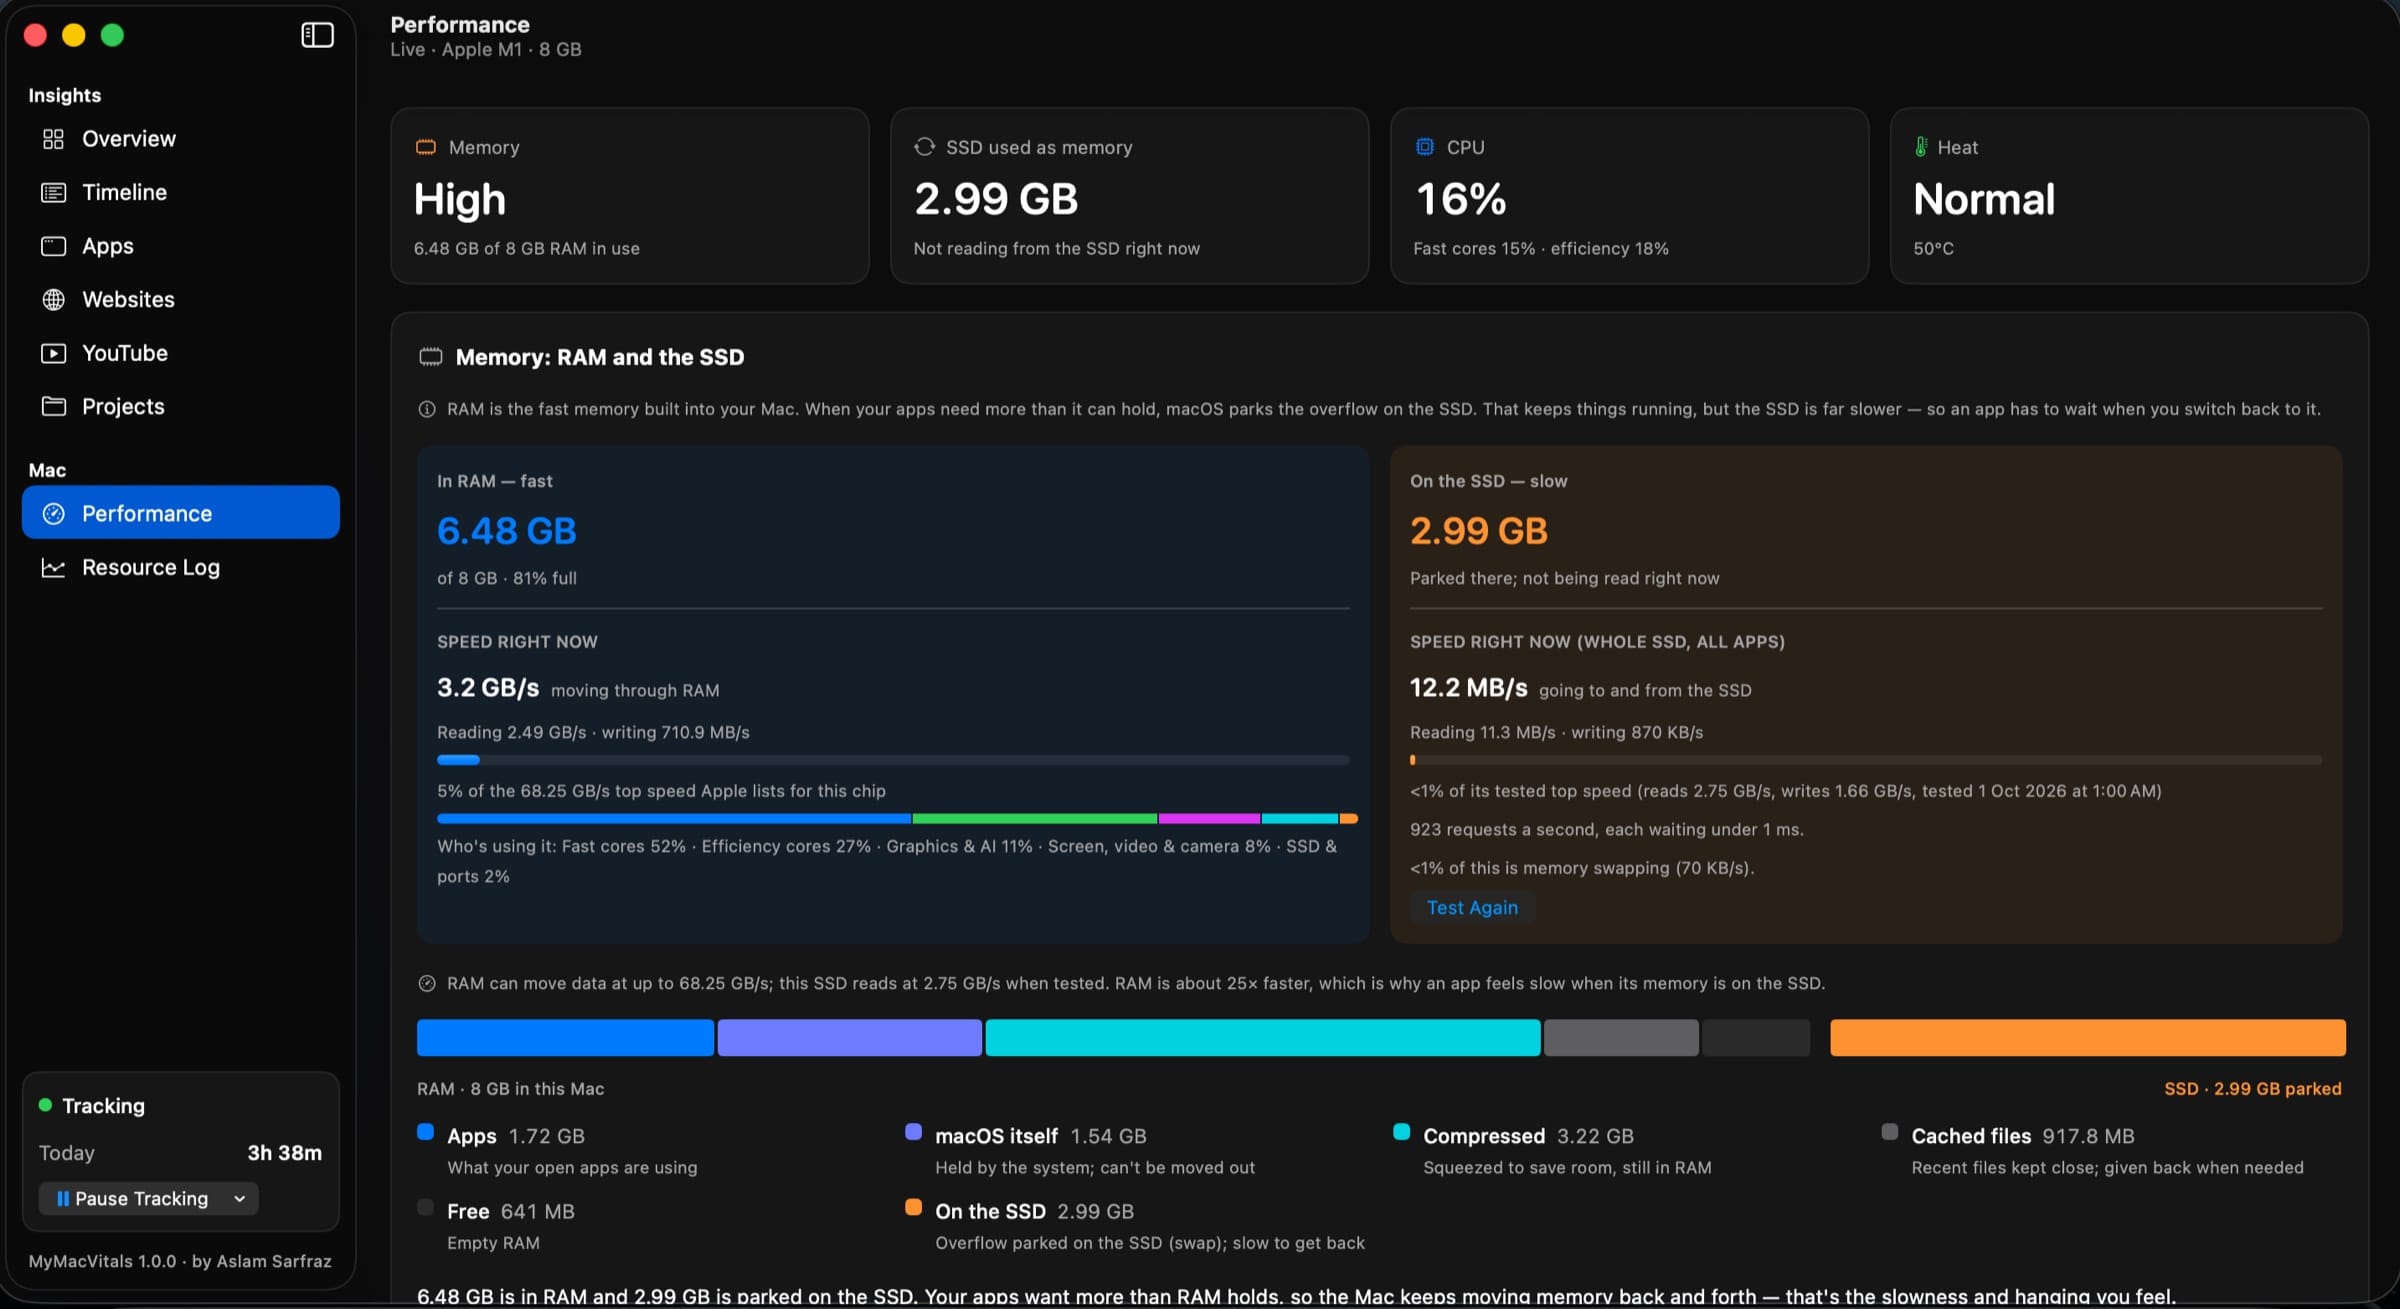Image resolution: width=2400 pixels, height=1309 pixels.
Task: Click the orange Memory chip icon
Action: pyautogui.click(x=426, y=147)
